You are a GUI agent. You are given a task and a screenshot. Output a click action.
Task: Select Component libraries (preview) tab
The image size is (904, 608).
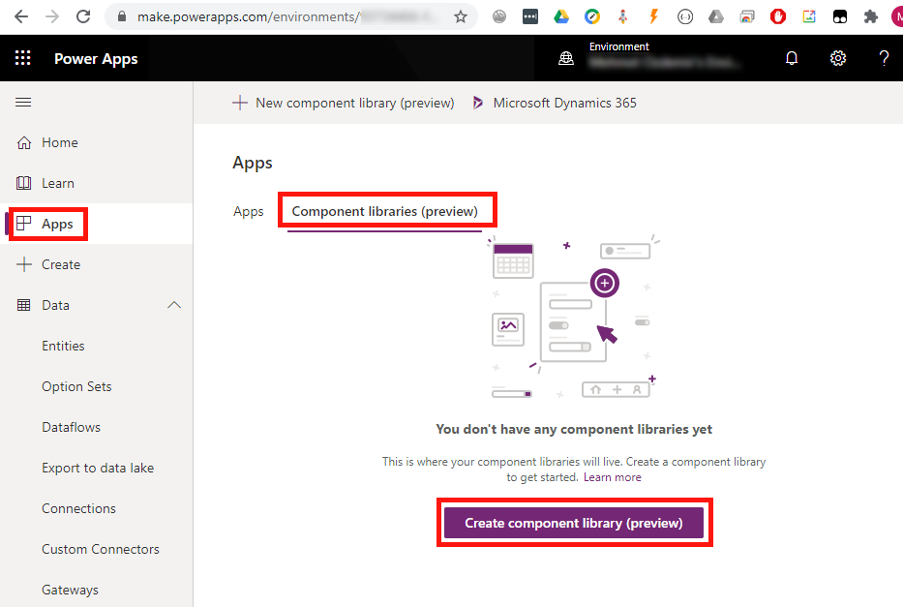[x=385, y=211]
